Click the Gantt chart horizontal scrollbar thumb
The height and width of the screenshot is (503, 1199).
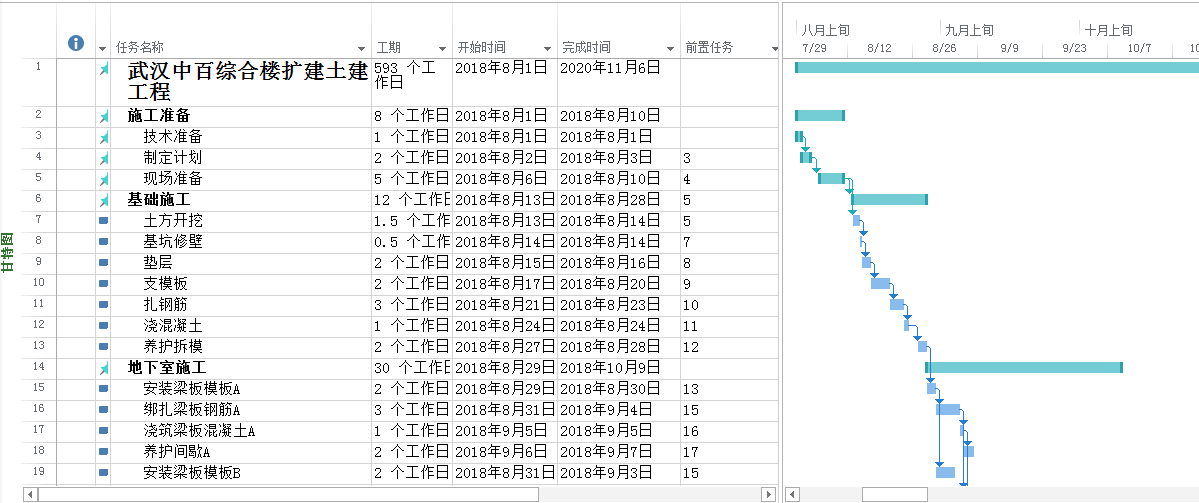(x=894, y=494)
